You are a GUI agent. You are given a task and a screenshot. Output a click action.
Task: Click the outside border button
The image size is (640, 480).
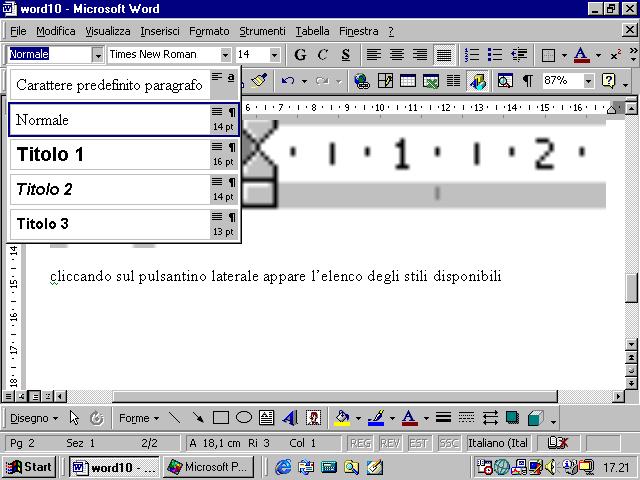(548, 55)
